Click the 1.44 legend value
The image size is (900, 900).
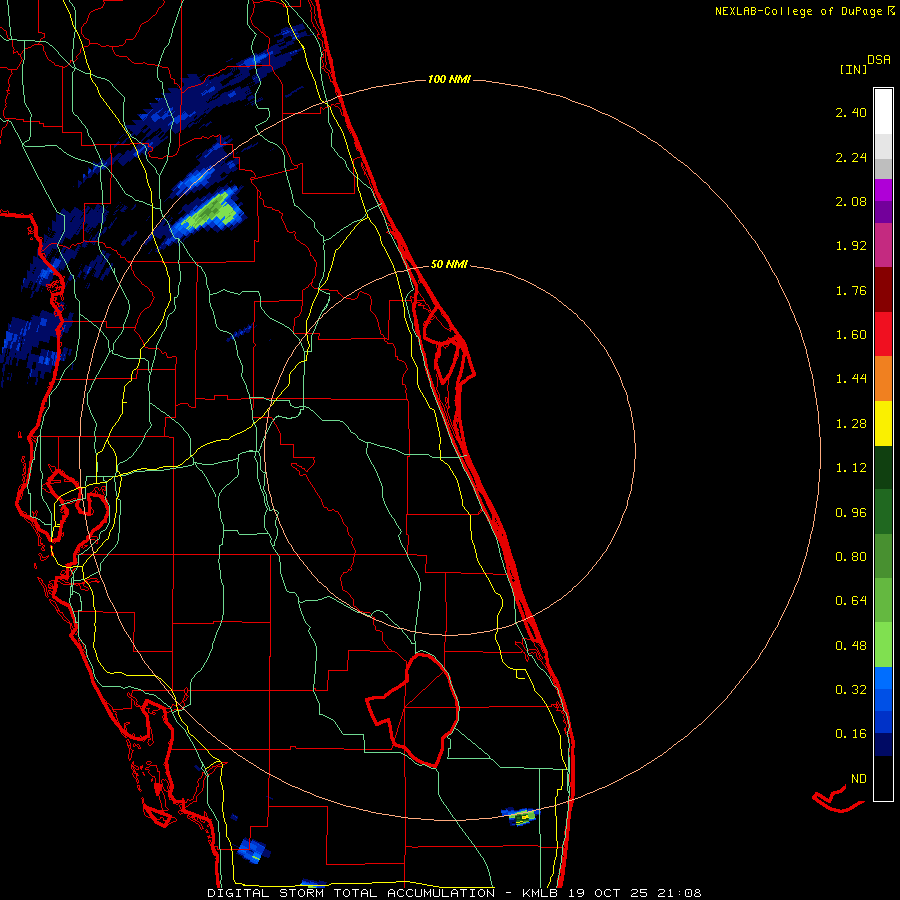tap(851, 379)
